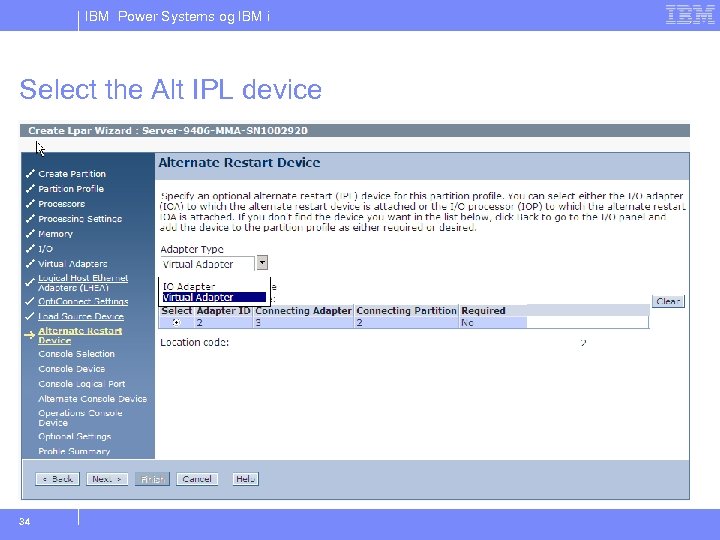Click Memory step in sidebar
The image size is (720, 540).
[x=56, y=234]
